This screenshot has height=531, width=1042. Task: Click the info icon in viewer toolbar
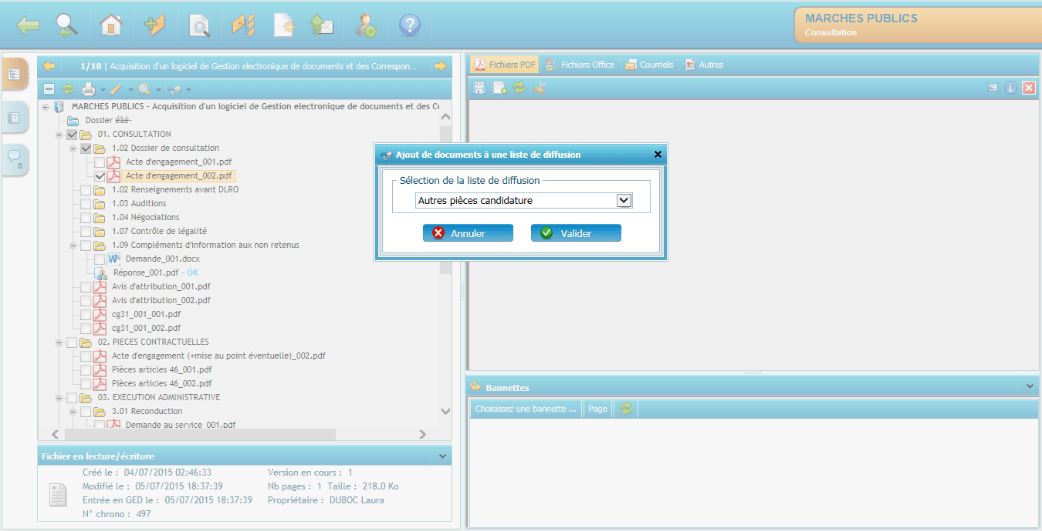(1010, 88)
